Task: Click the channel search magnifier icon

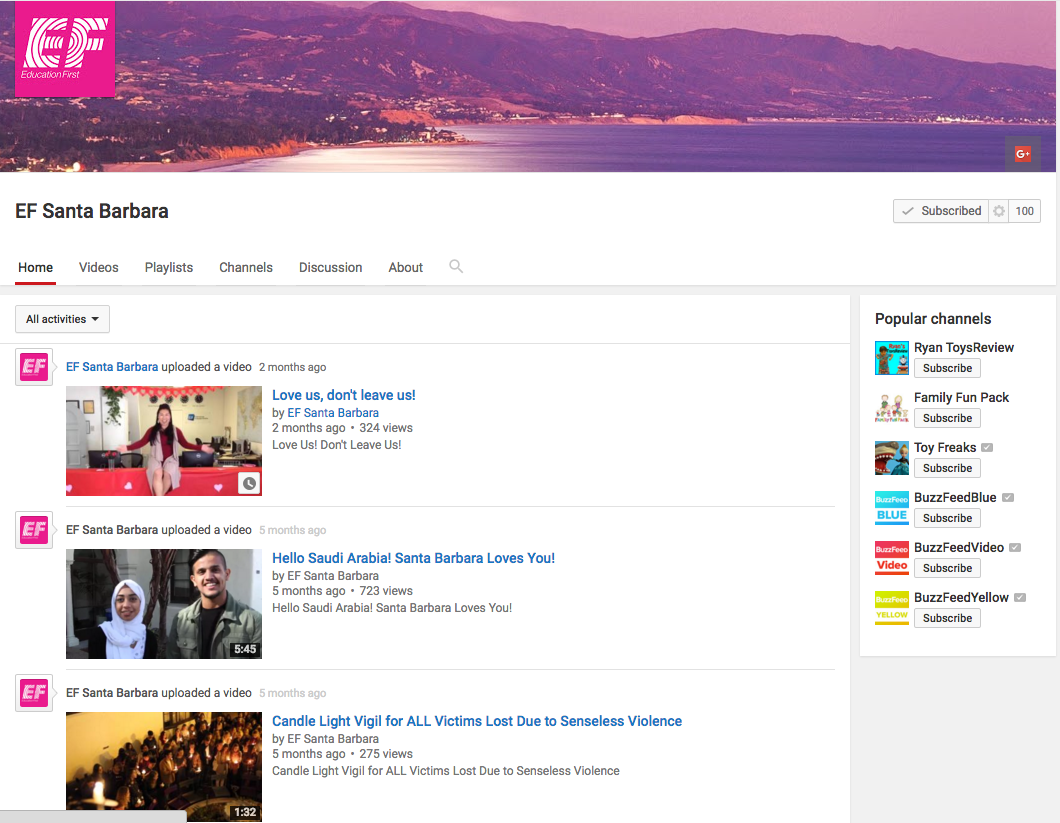Action: pyautogui.click(x=456, y=266)
